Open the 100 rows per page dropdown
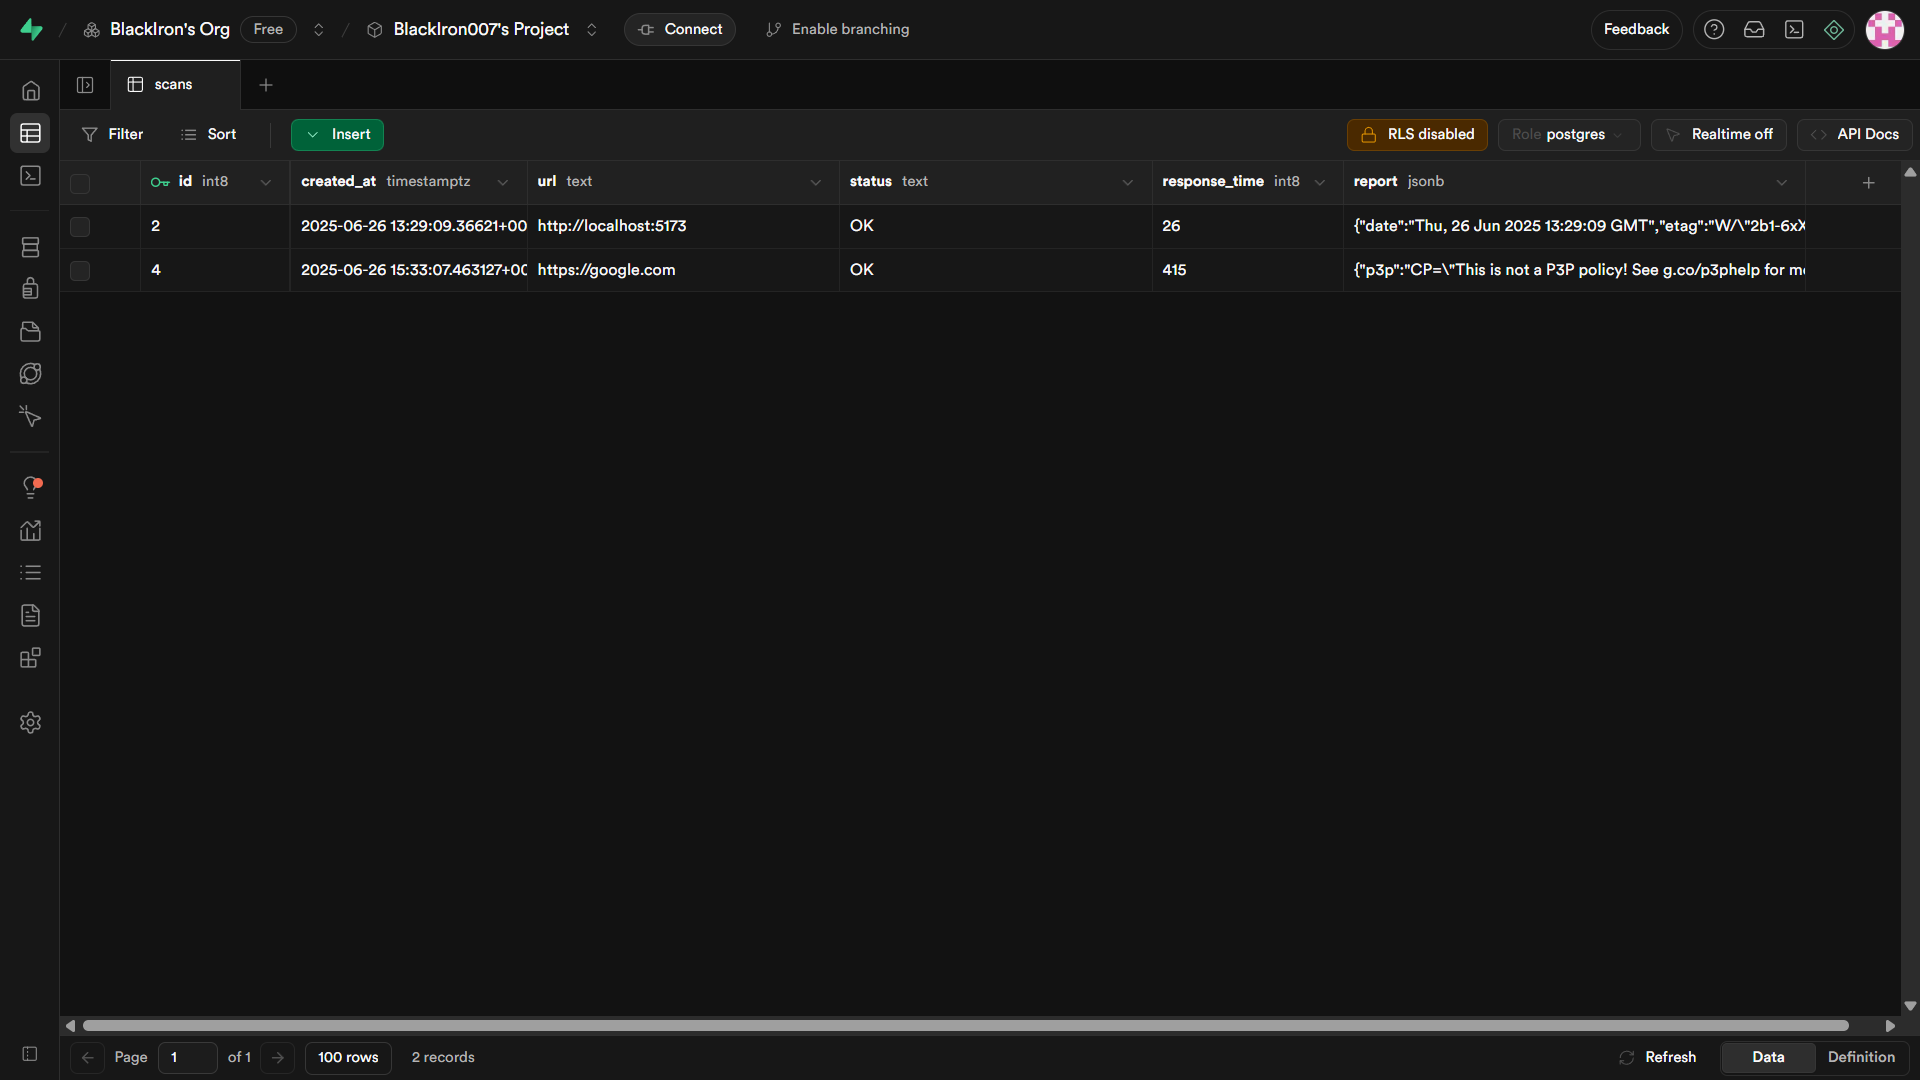 click(x=348, y=1057)
